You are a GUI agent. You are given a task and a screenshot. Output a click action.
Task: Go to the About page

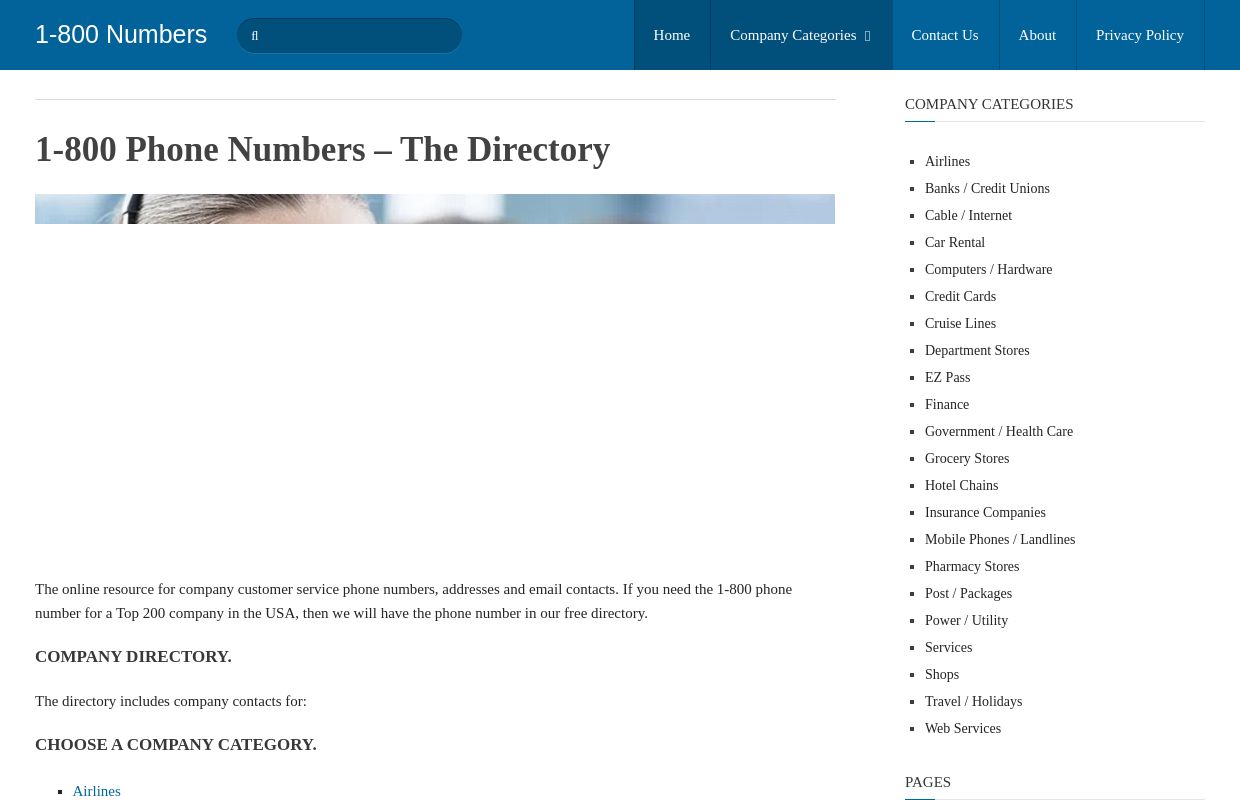tap(1037, 35)
